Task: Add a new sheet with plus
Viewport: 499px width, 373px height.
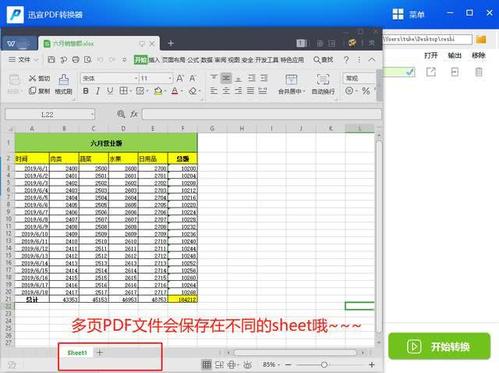Action: pos(100,352)
